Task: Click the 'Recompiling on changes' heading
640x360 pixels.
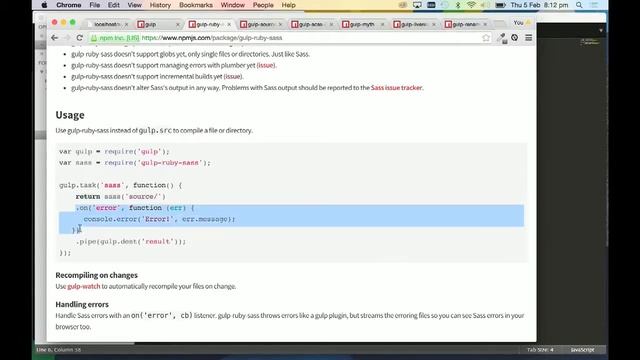Action: click(96, 275)
